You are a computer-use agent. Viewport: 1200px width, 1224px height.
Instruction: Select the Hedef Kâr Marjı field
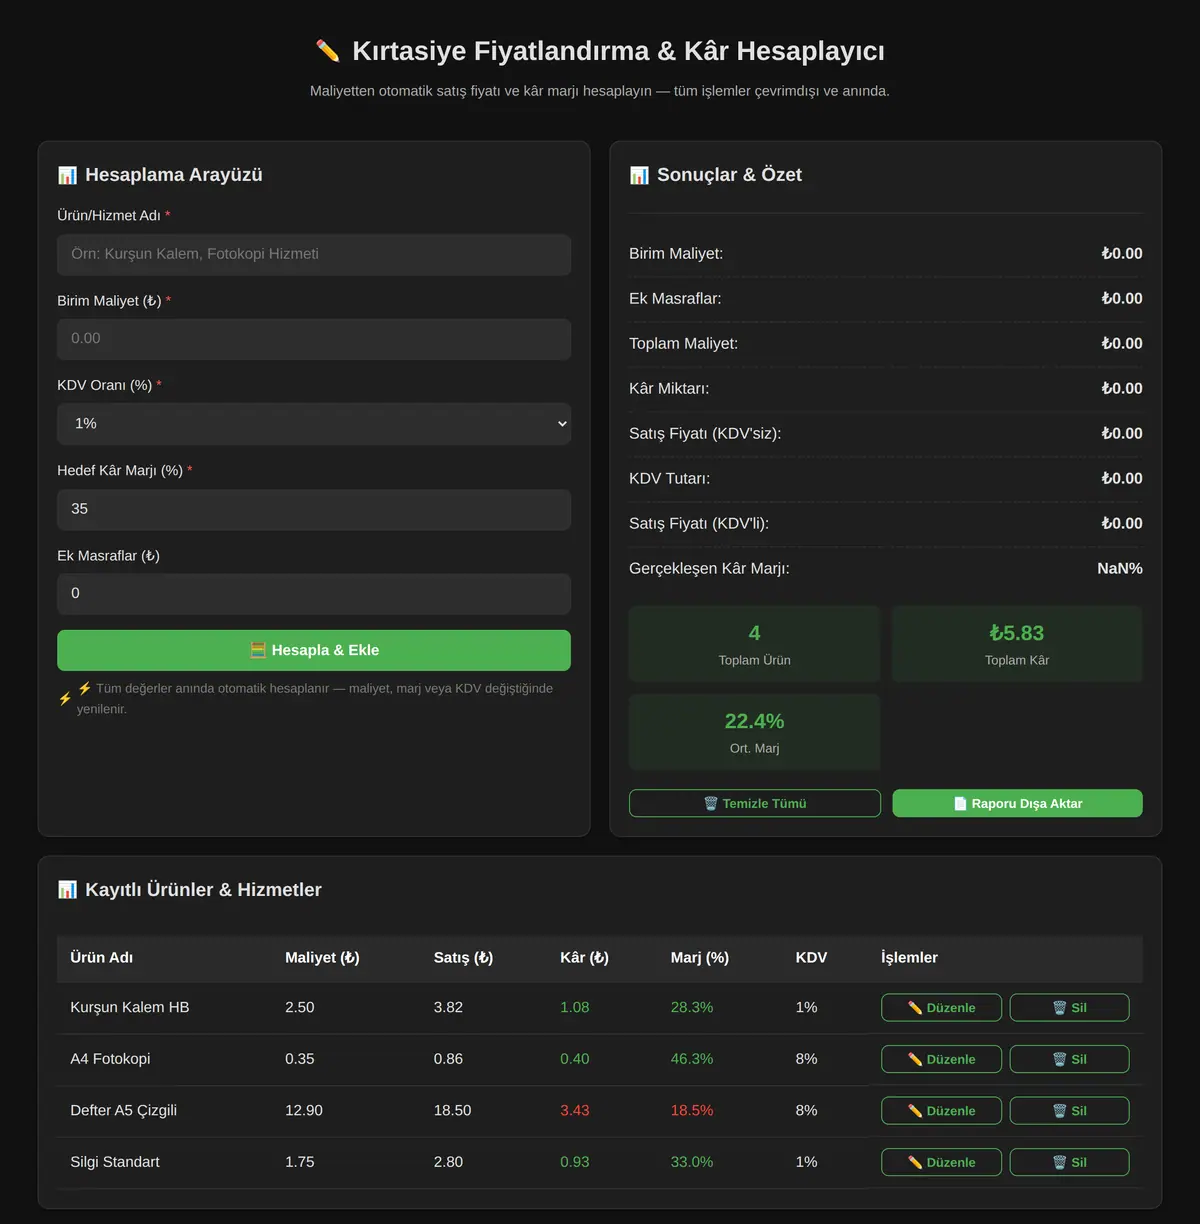[x=314, y=509]
